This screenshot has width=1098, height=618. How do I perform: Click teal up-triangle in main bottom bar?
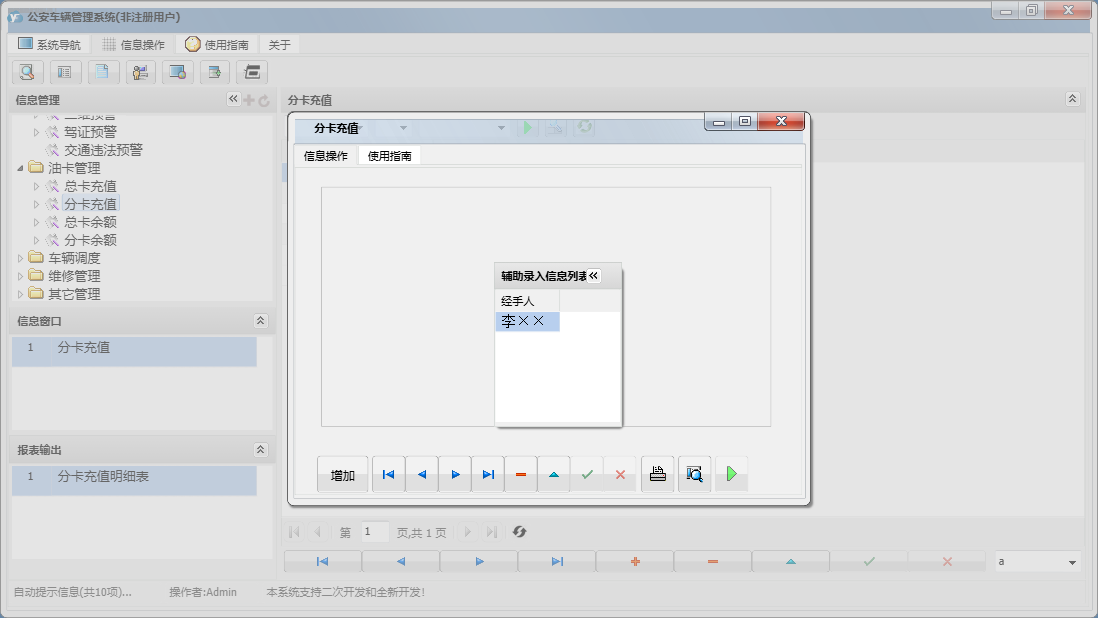791,561
